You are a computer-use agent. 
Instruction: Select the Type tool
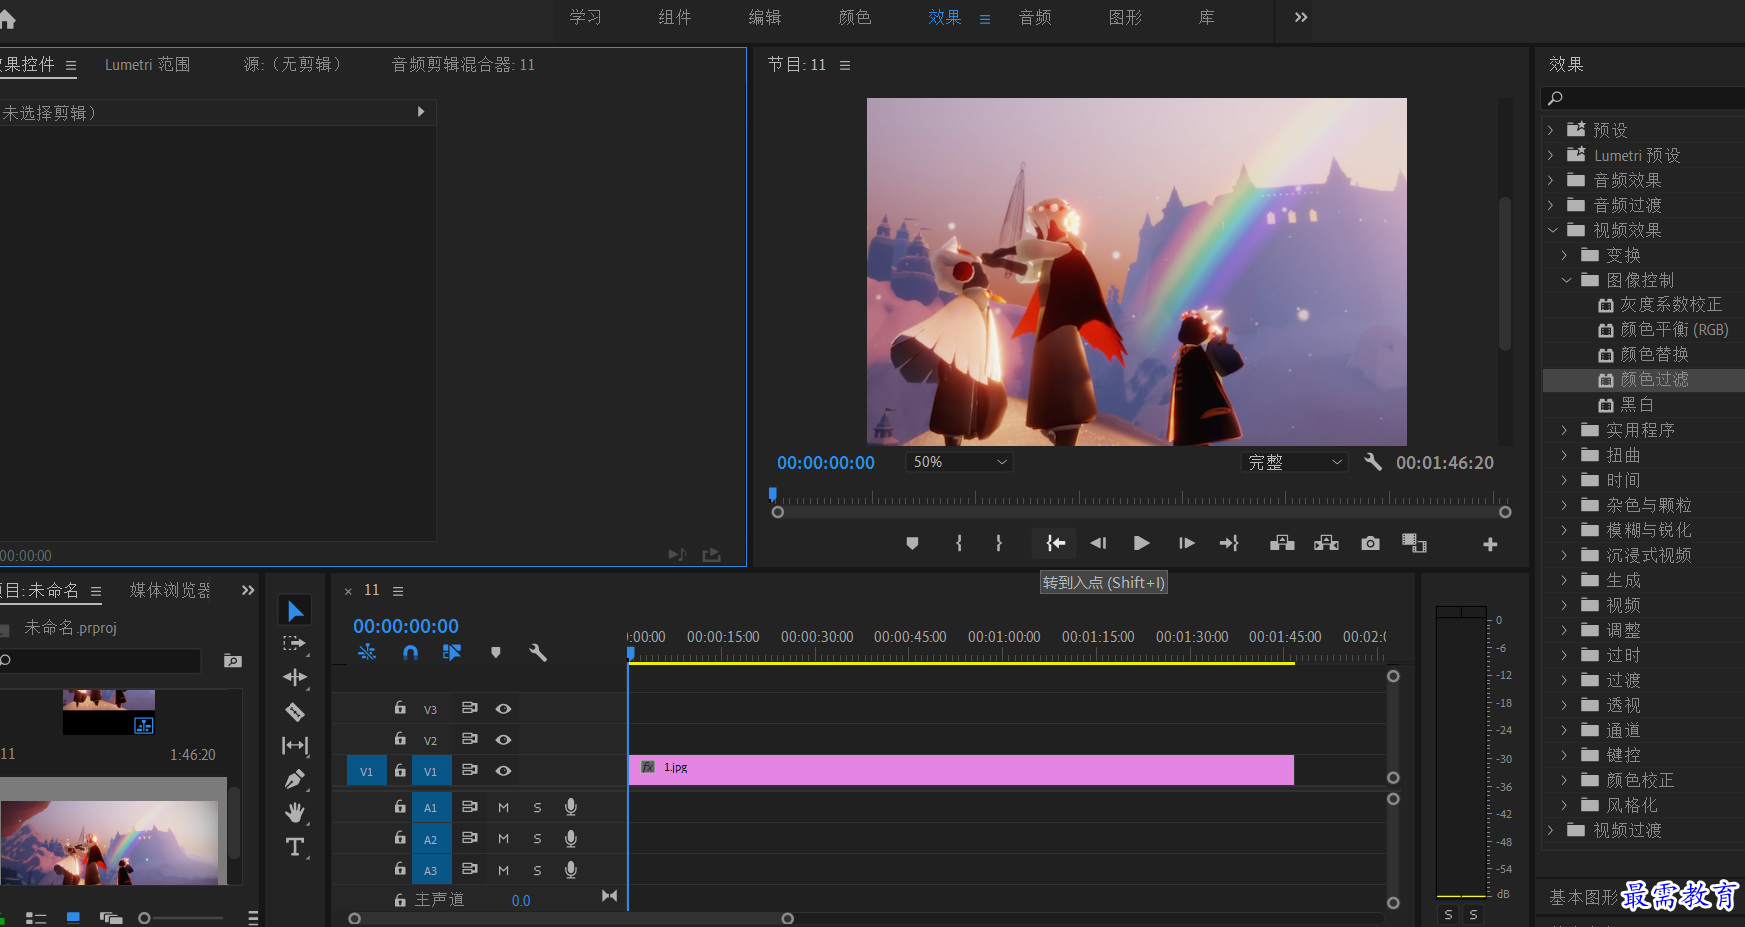click(x=295, y=847)
